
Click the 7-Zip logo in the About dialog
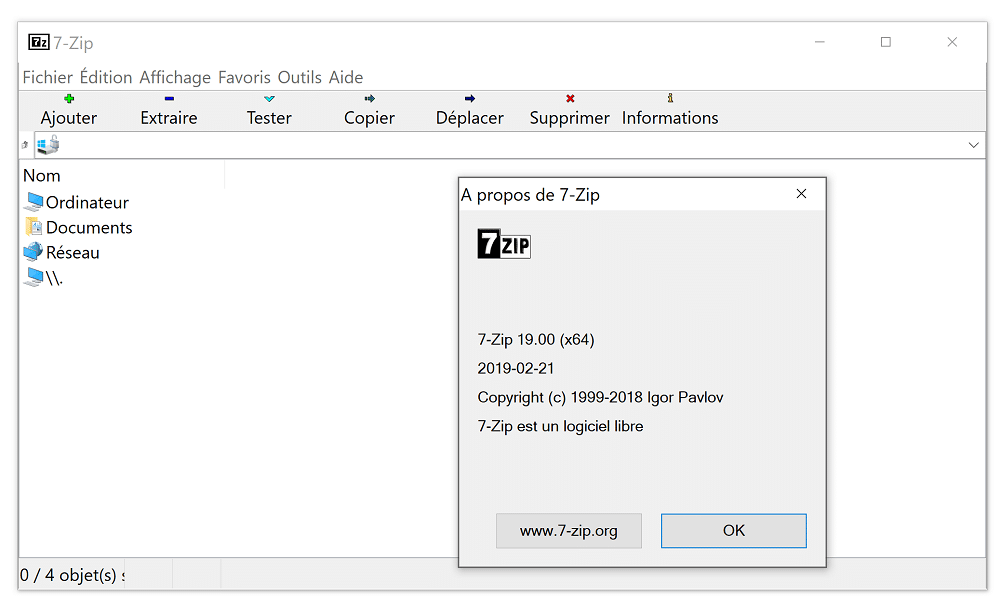(504, 244)
